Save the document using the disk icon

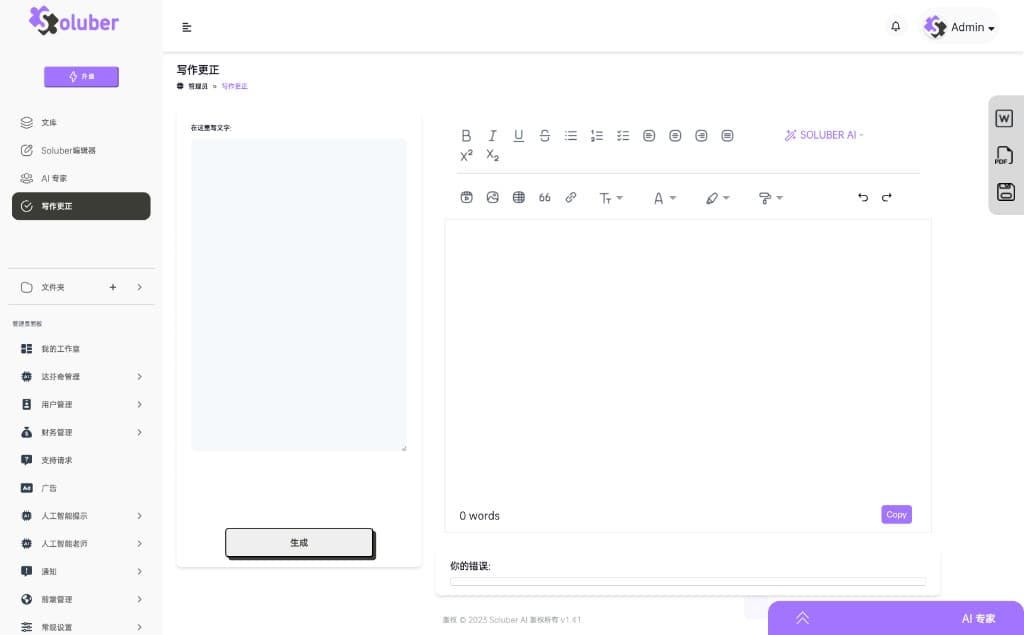click(1005, 191)
